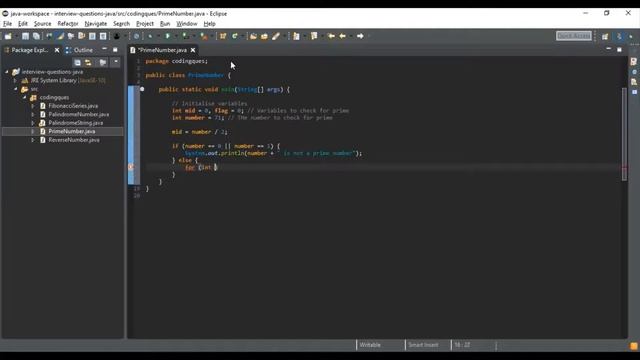
Task: Click the Open Task toolbar icon
Action: coord(264,36)
